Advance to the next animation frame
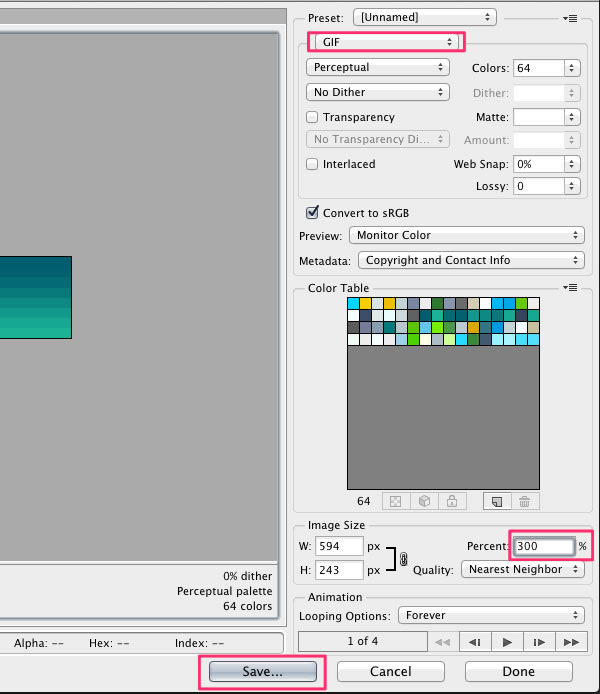The height and width of the screenshot is (694, 600). (x=539, y=642)
